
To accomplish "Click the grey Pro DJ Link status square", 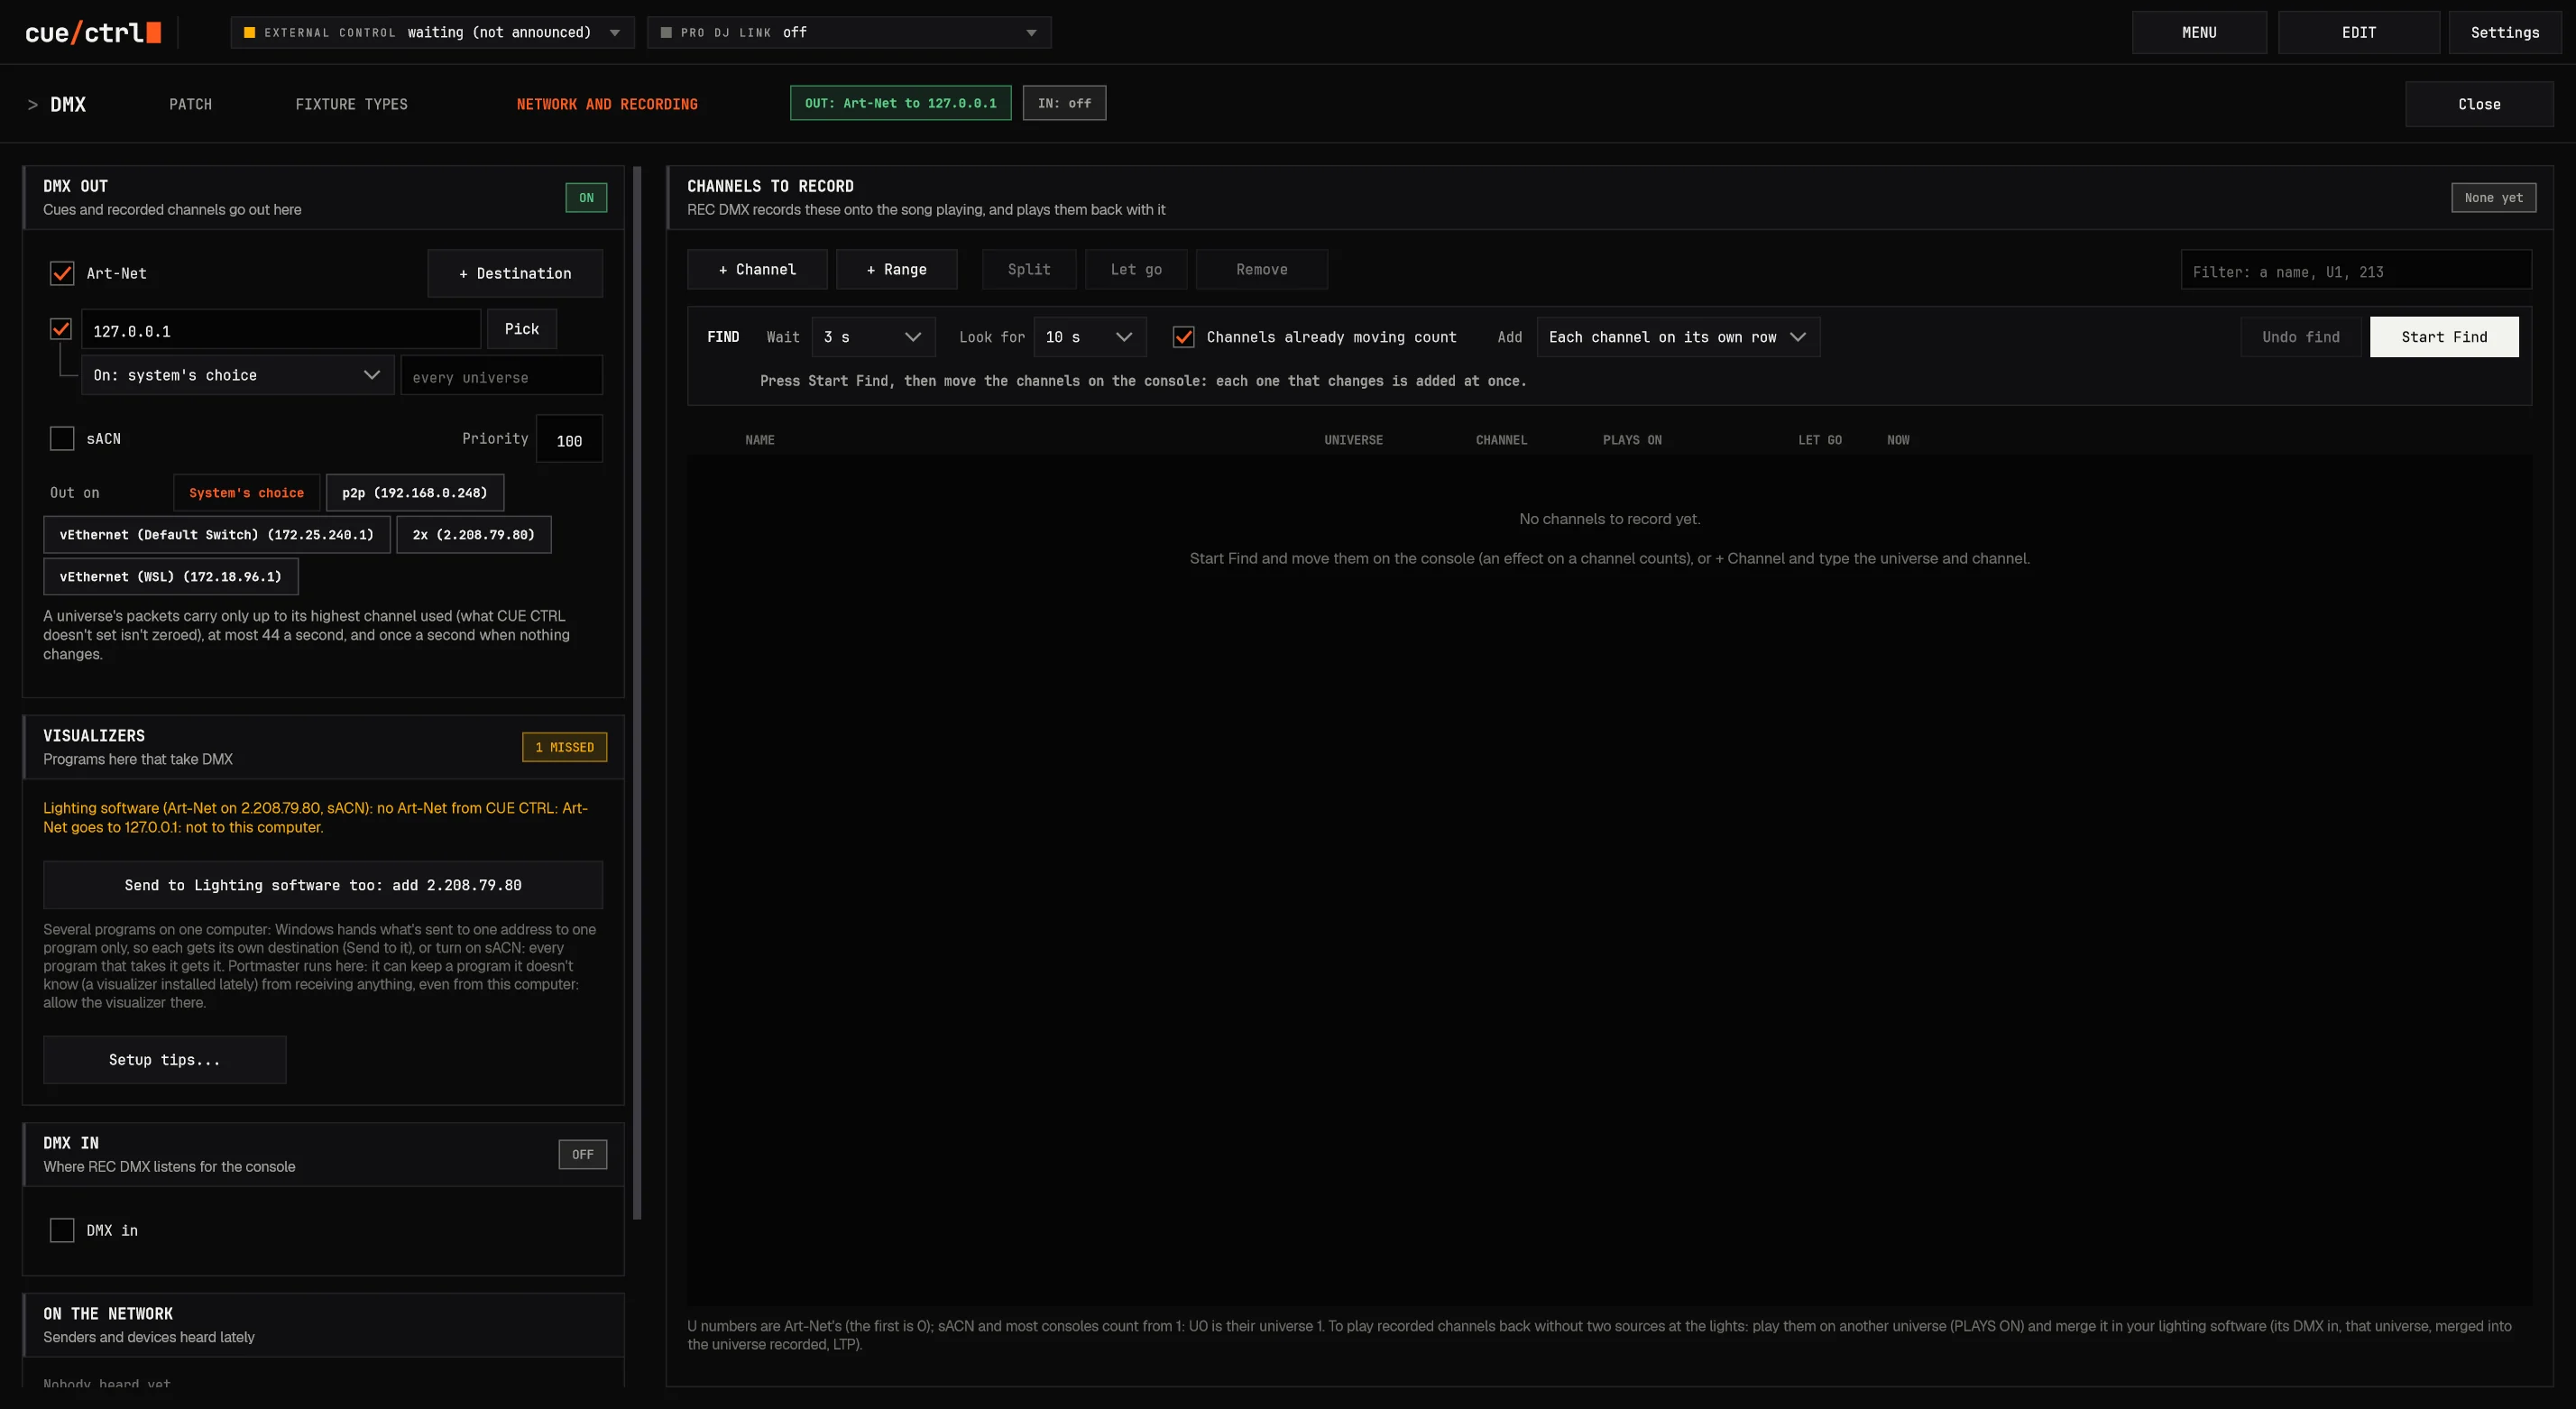I will (666, 32).
